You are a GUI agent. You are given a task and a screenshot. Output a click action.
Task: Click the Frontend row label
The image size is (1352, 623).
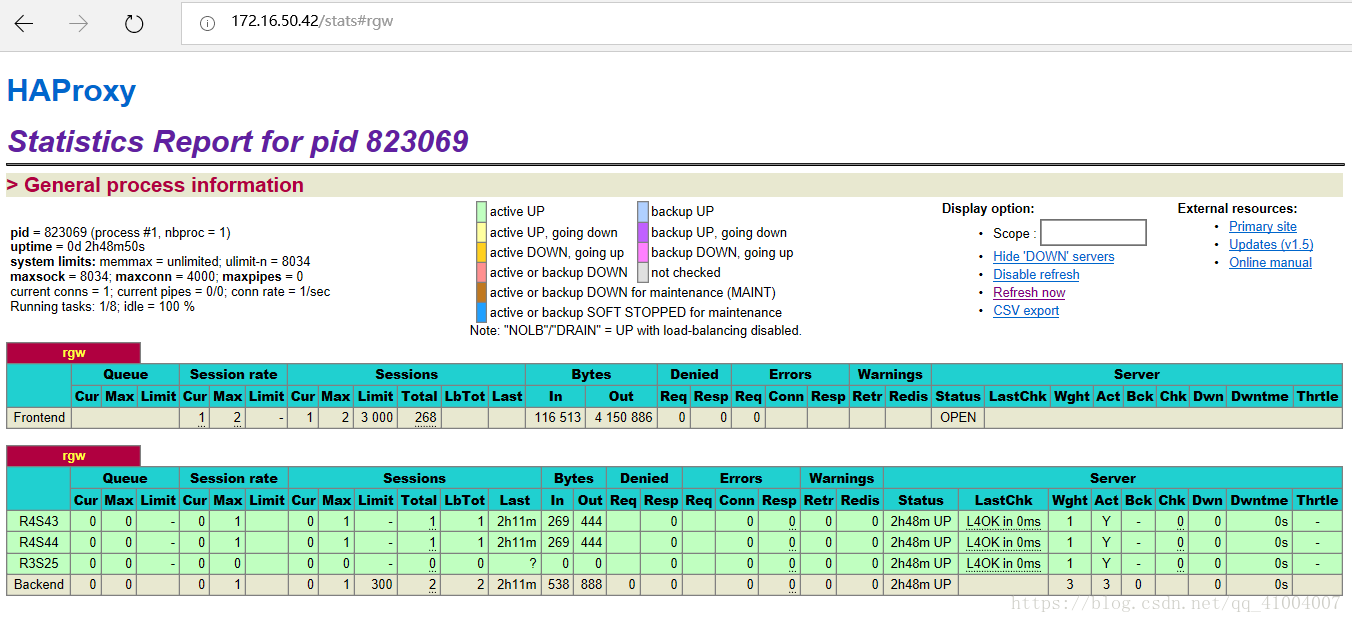(39, 417)
